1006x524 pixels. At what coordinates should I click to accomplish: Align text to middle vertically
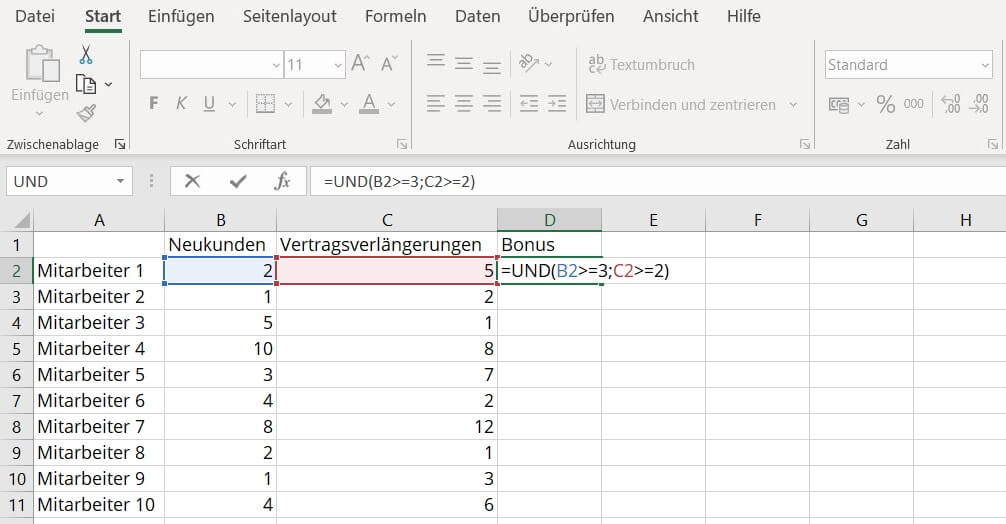[464, 63]
